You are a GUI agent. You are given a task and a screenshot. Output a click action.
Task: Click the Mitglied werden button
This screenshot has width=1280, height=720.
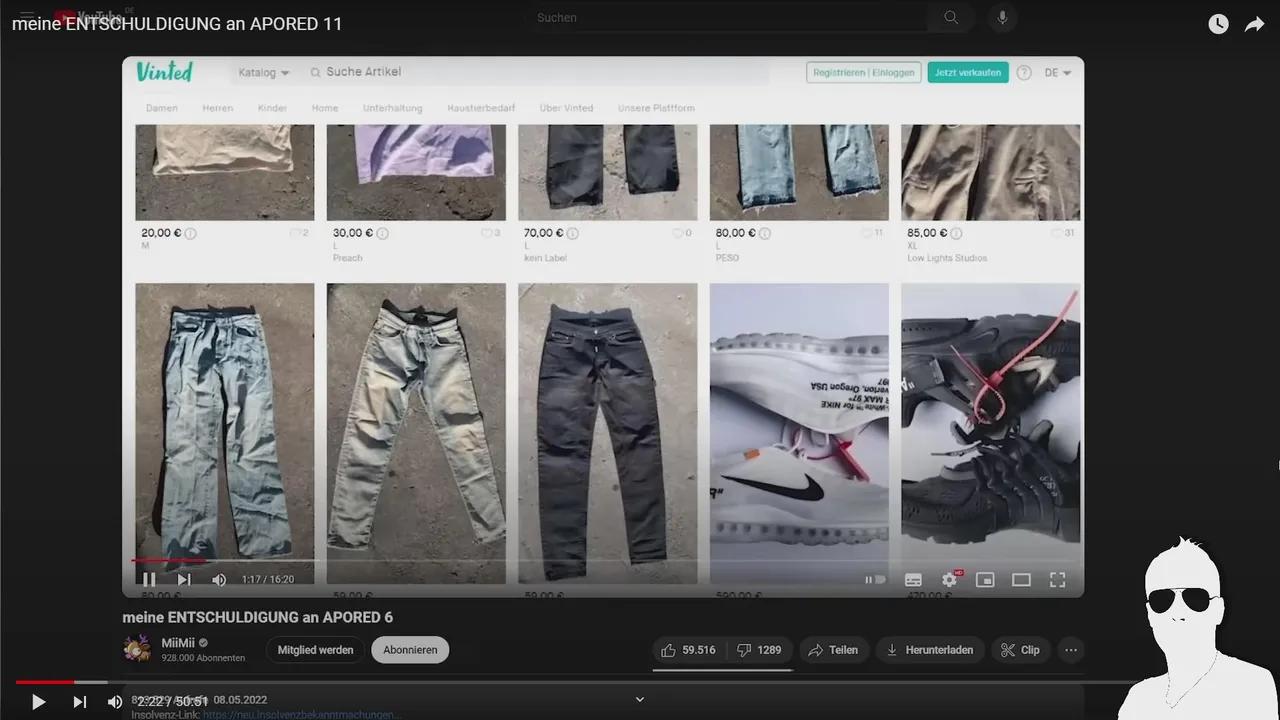pos(315,650)
